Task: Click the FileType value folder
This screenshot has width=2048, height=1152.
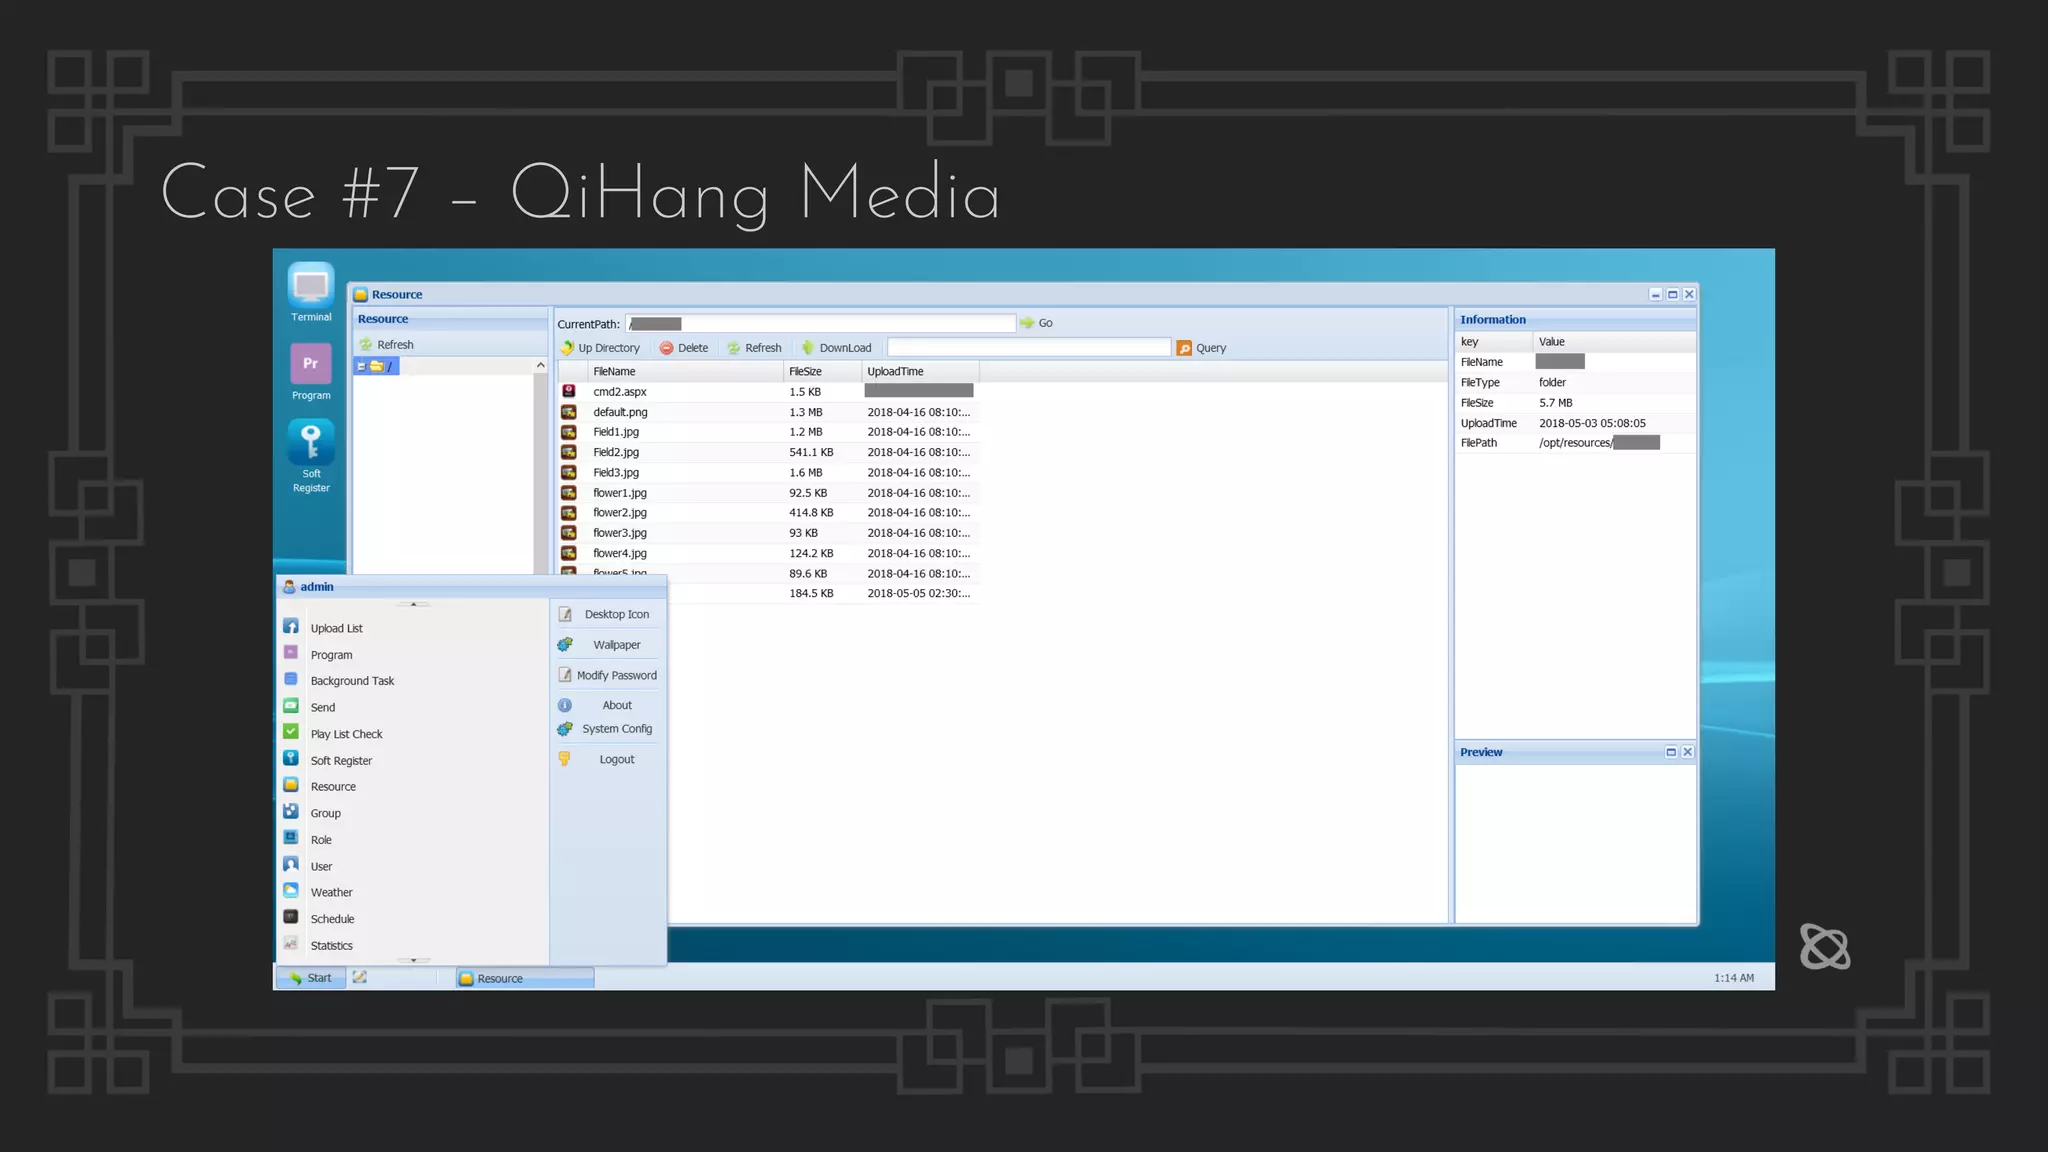Action: click(x=1552, y=383)
